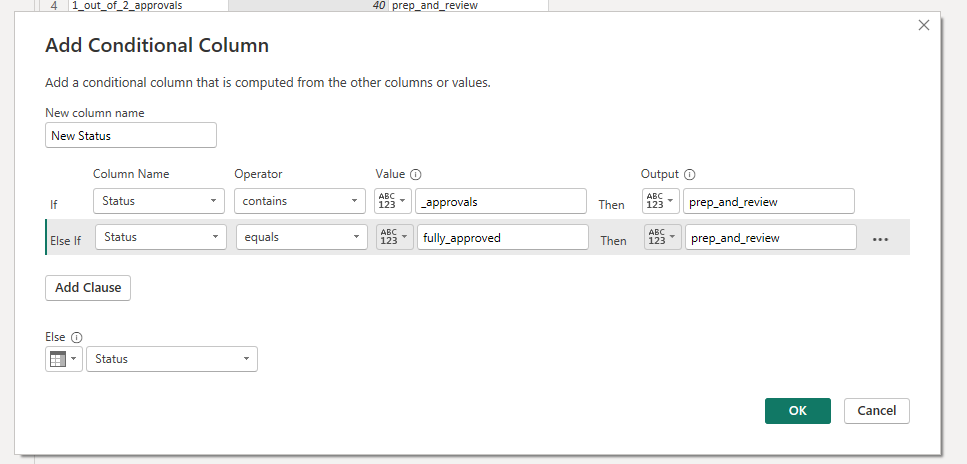Select the cell showing 40 in background table
967x464 pixels.
(308, 6)
